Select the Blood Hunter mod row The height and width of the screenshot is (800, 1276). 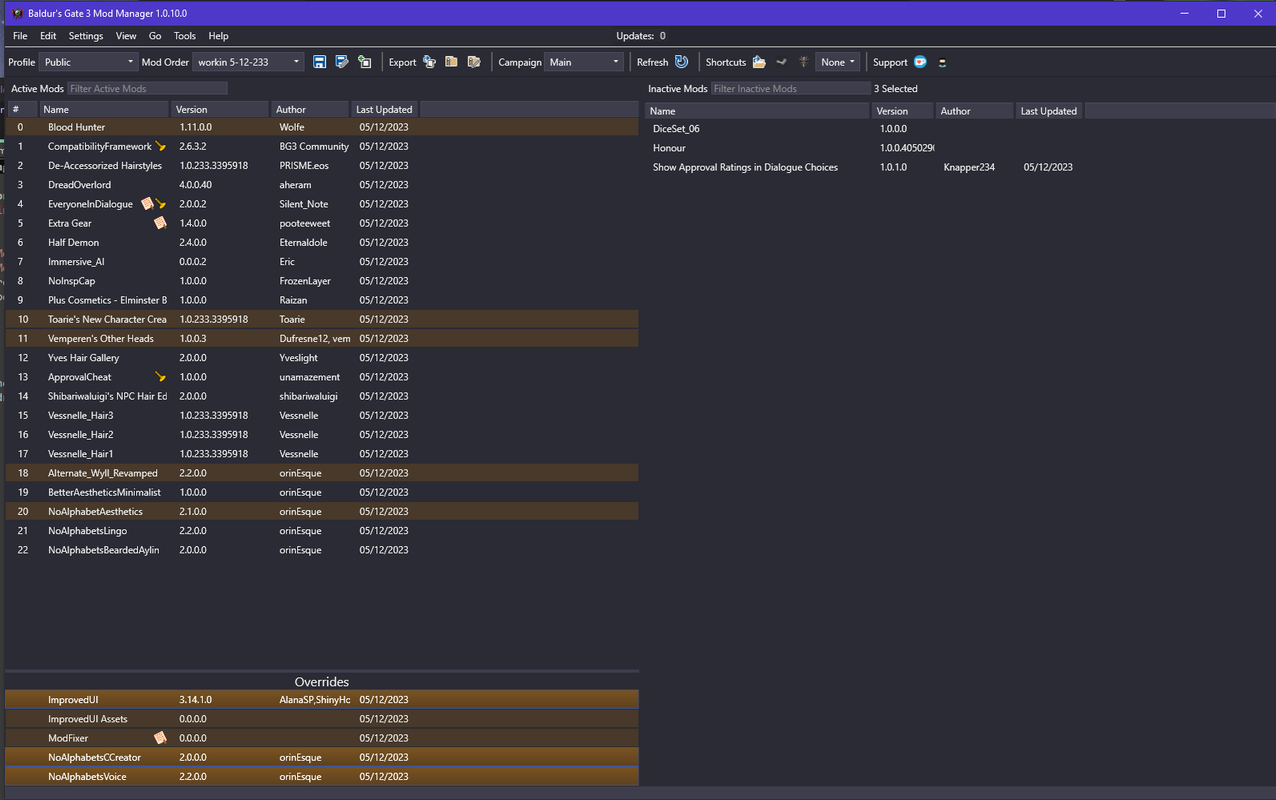pos(322,127)
